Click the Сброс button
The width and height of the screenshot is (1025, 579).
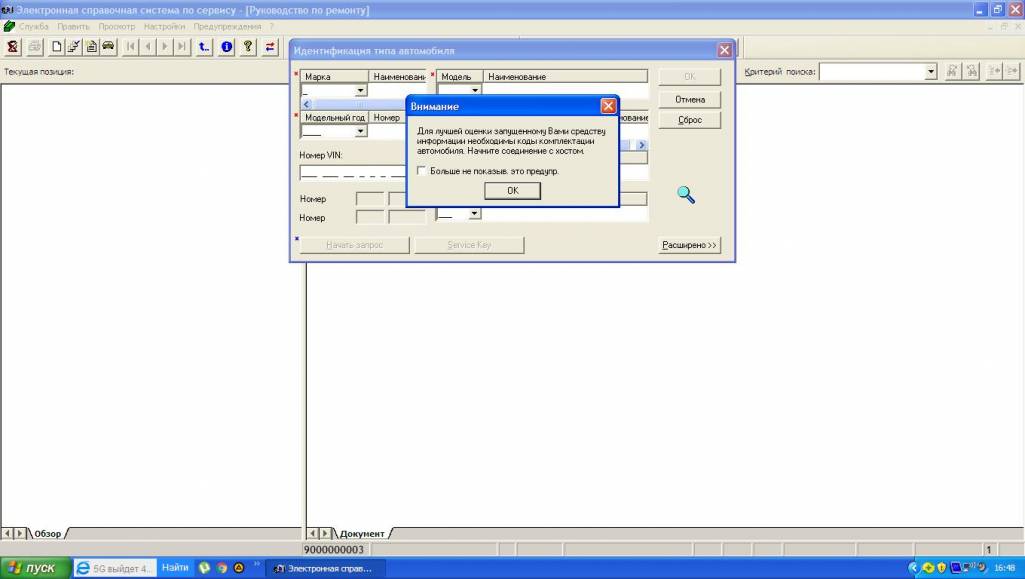point(689,120)
